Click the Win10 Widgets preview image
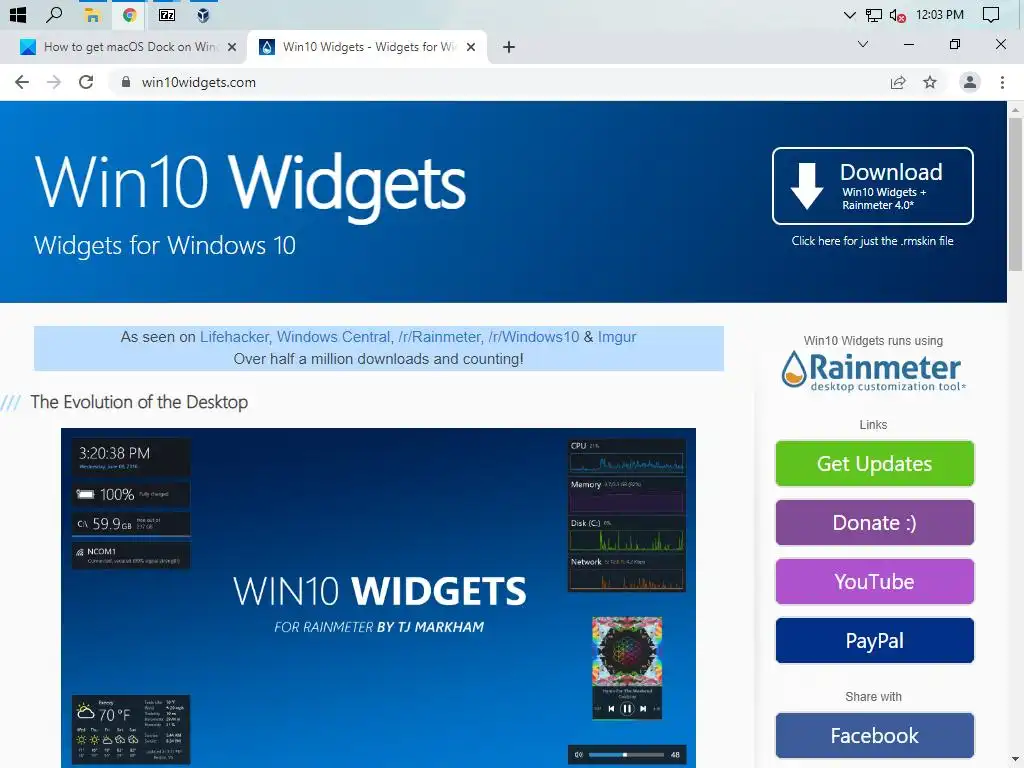This screenshot has height=768, width=1024. (x=378, y=598)
